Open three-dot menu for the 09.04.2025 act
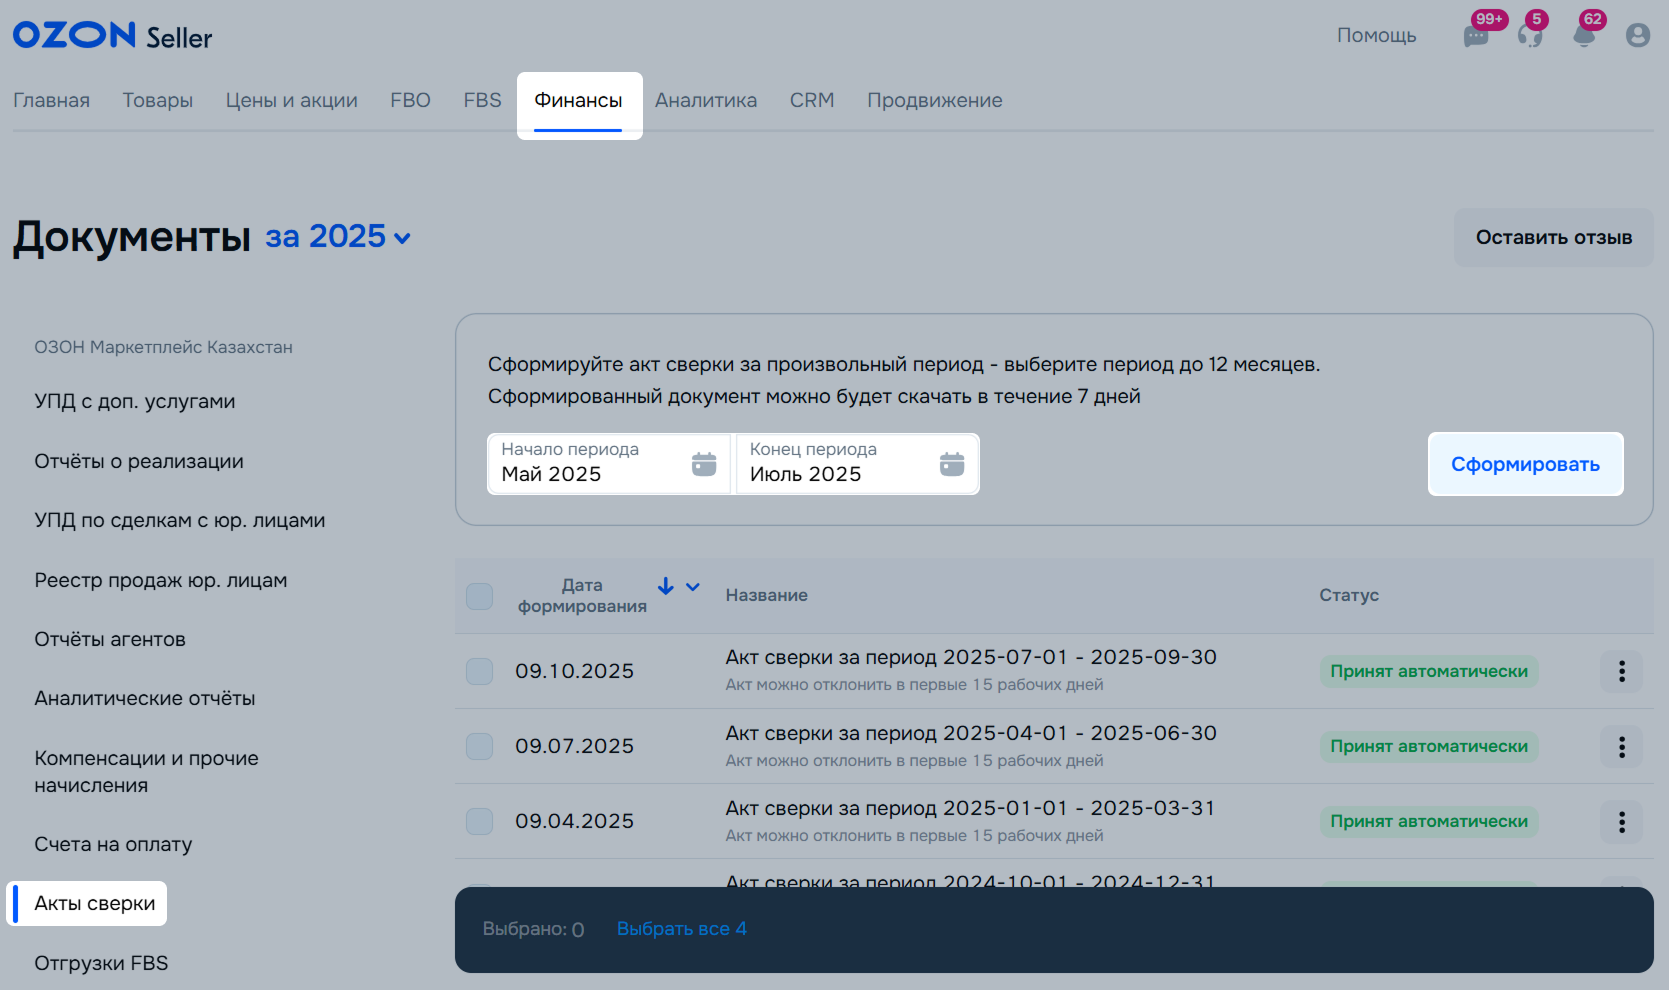The width and height of the screenshot is (1669, 990). [x=1621, y=821]
